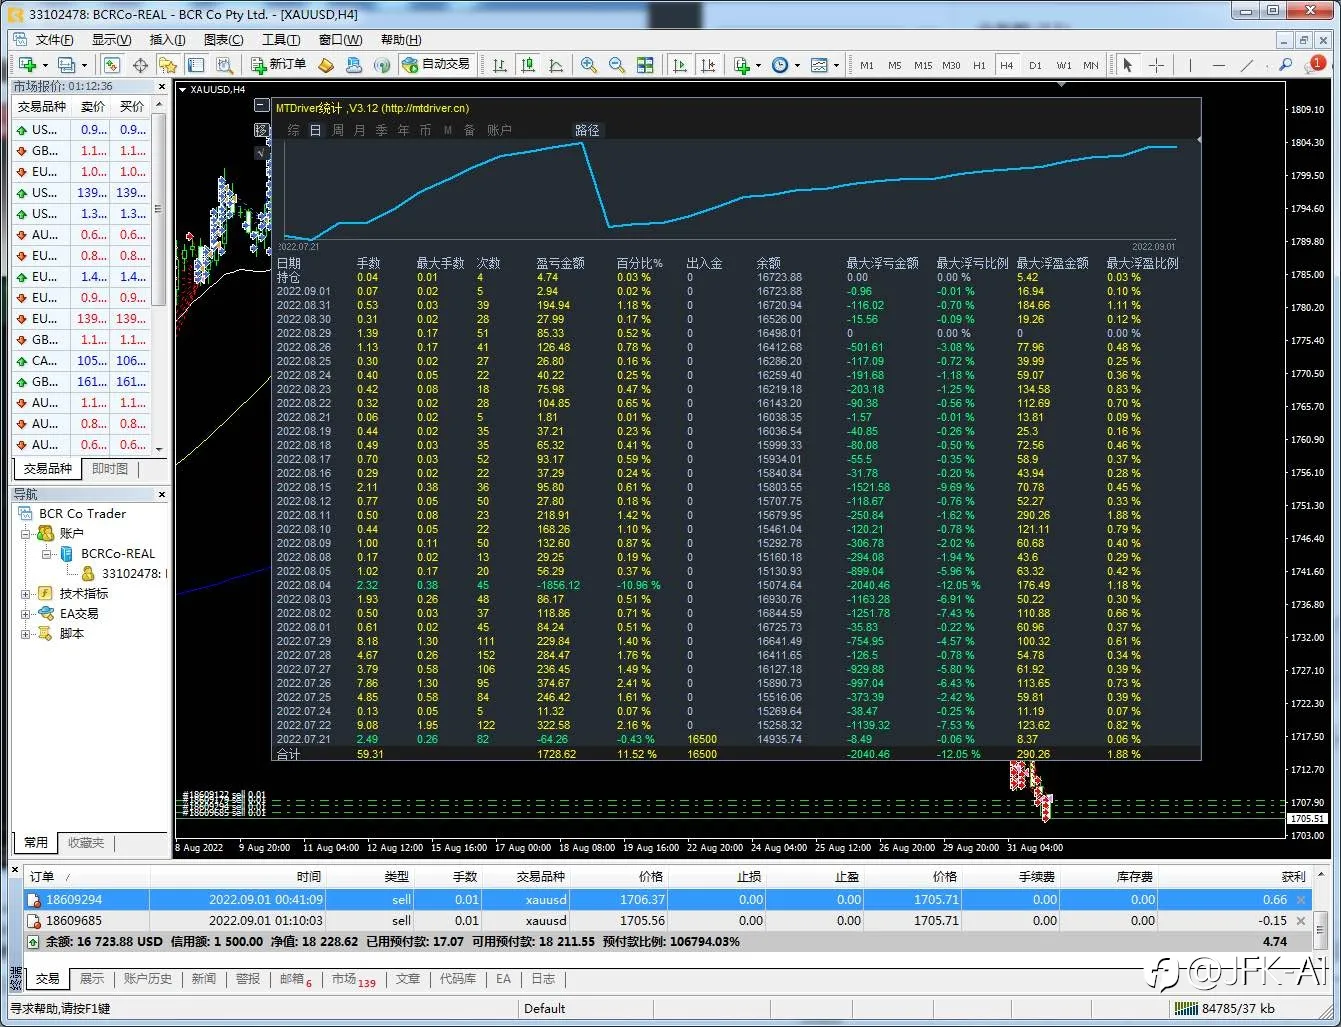The image size is (1341, 1027).
Task: Expand the EA交易 tree node
Action: coord(25,614)
